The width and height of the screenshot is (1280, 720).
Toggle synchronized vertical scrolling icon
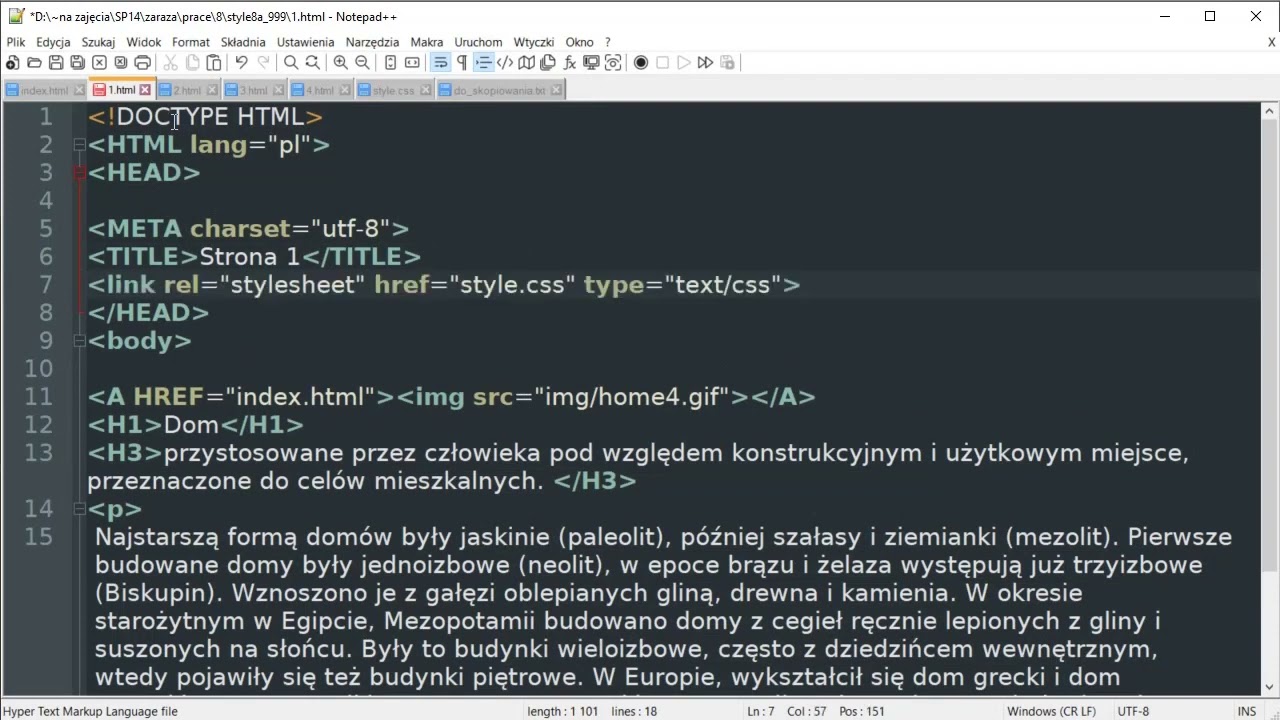(391, 63)
